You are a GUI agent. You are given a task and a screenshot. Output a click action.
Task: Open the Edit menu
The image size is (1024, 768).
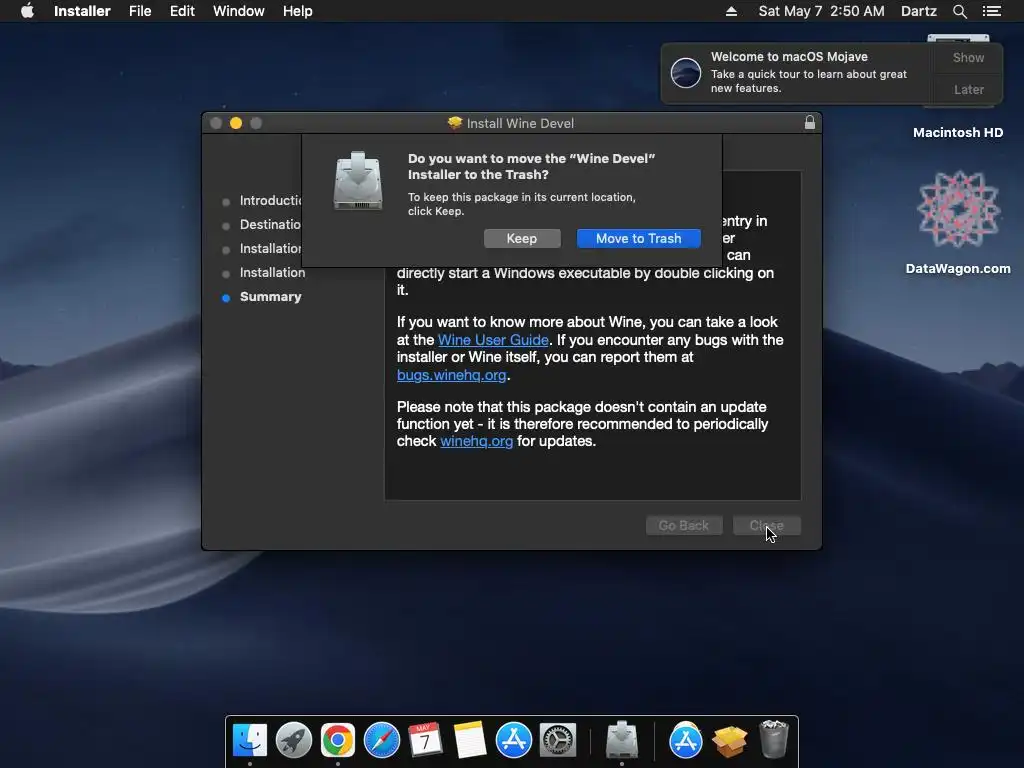tap(182, 11)
